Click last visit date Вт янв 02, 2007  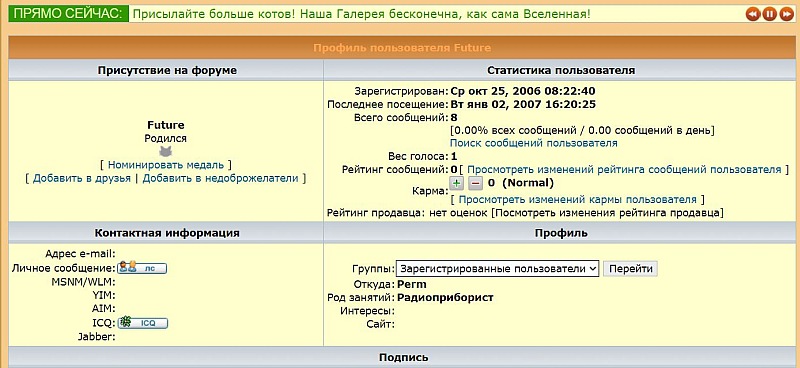(523, 105)
